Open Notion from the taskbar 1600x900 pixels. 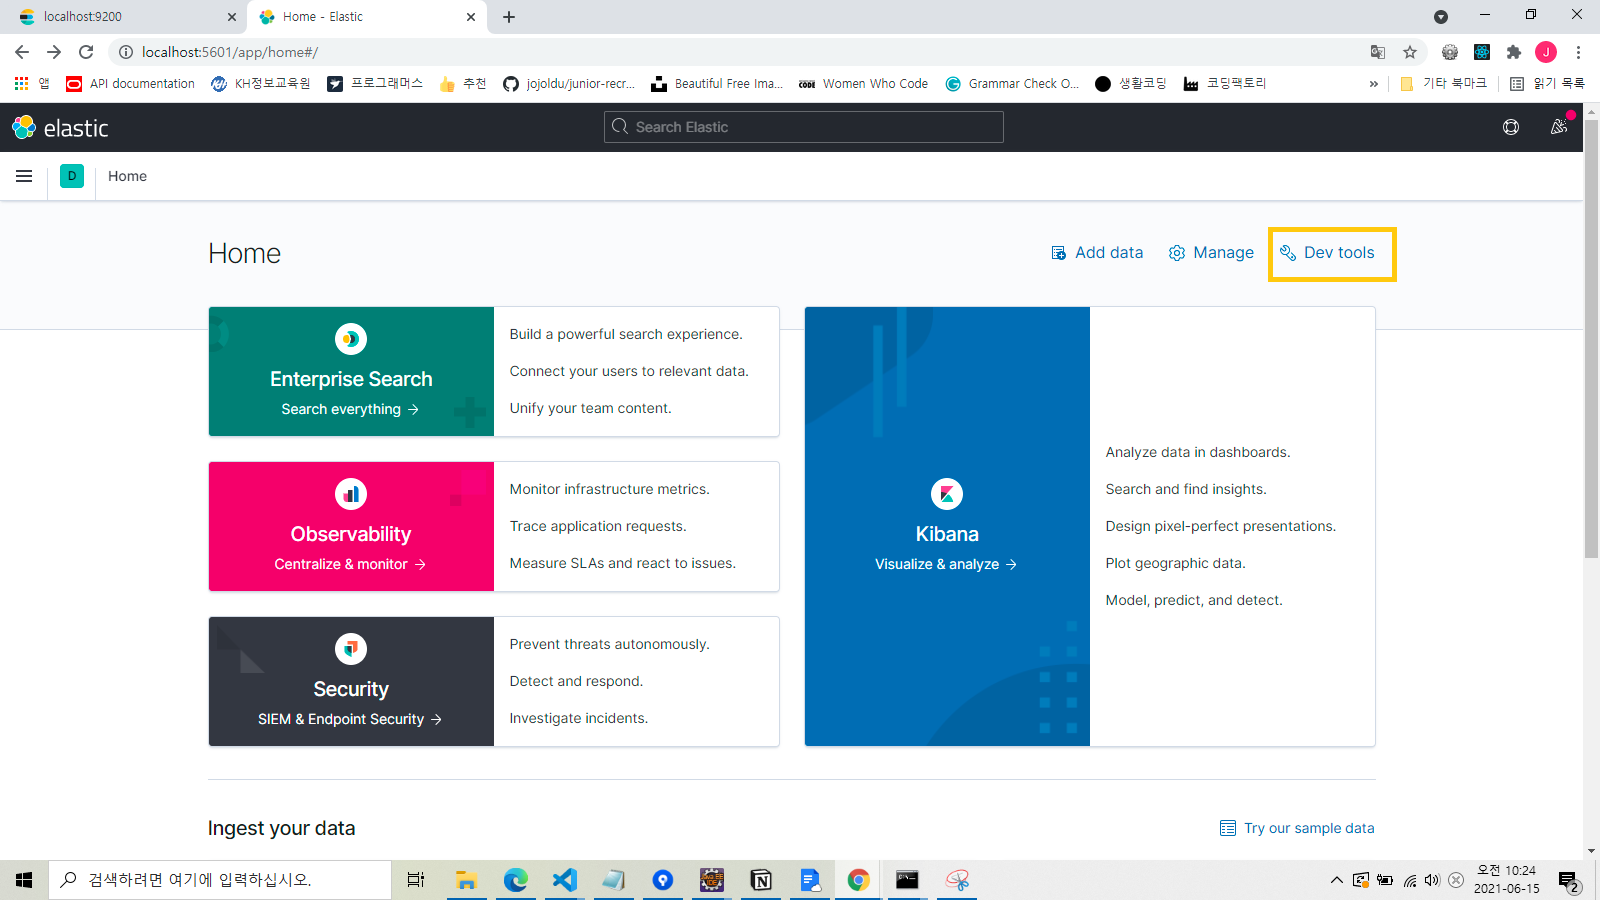pos(761,880)
